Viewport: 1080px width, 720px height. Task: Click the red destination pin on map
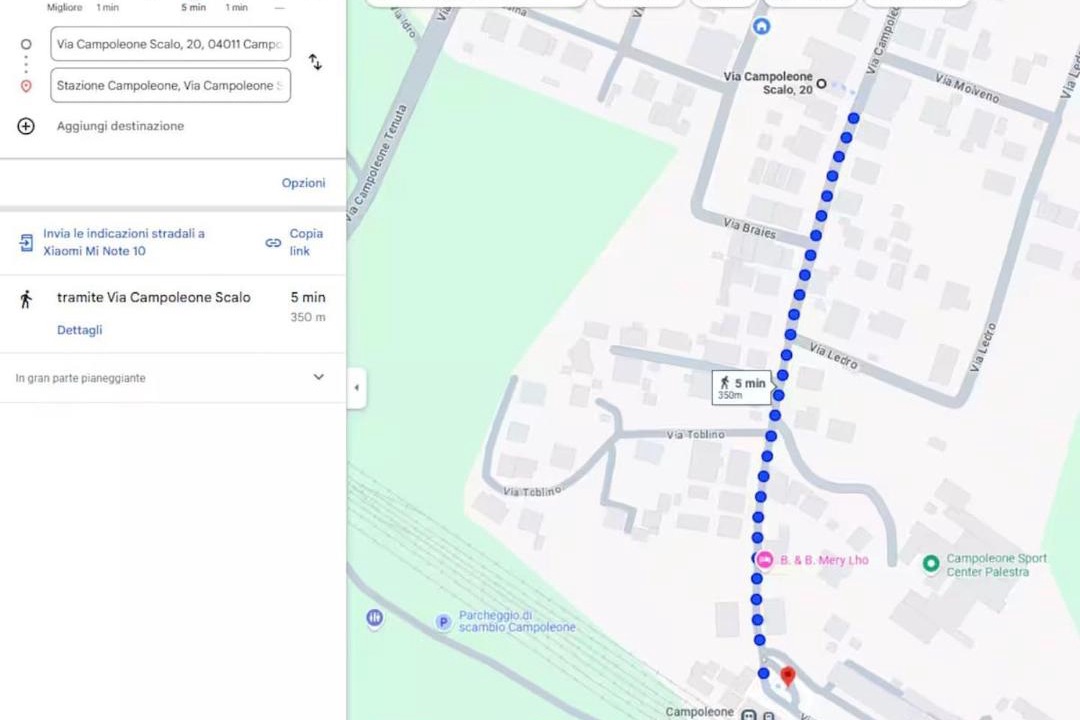787,675
